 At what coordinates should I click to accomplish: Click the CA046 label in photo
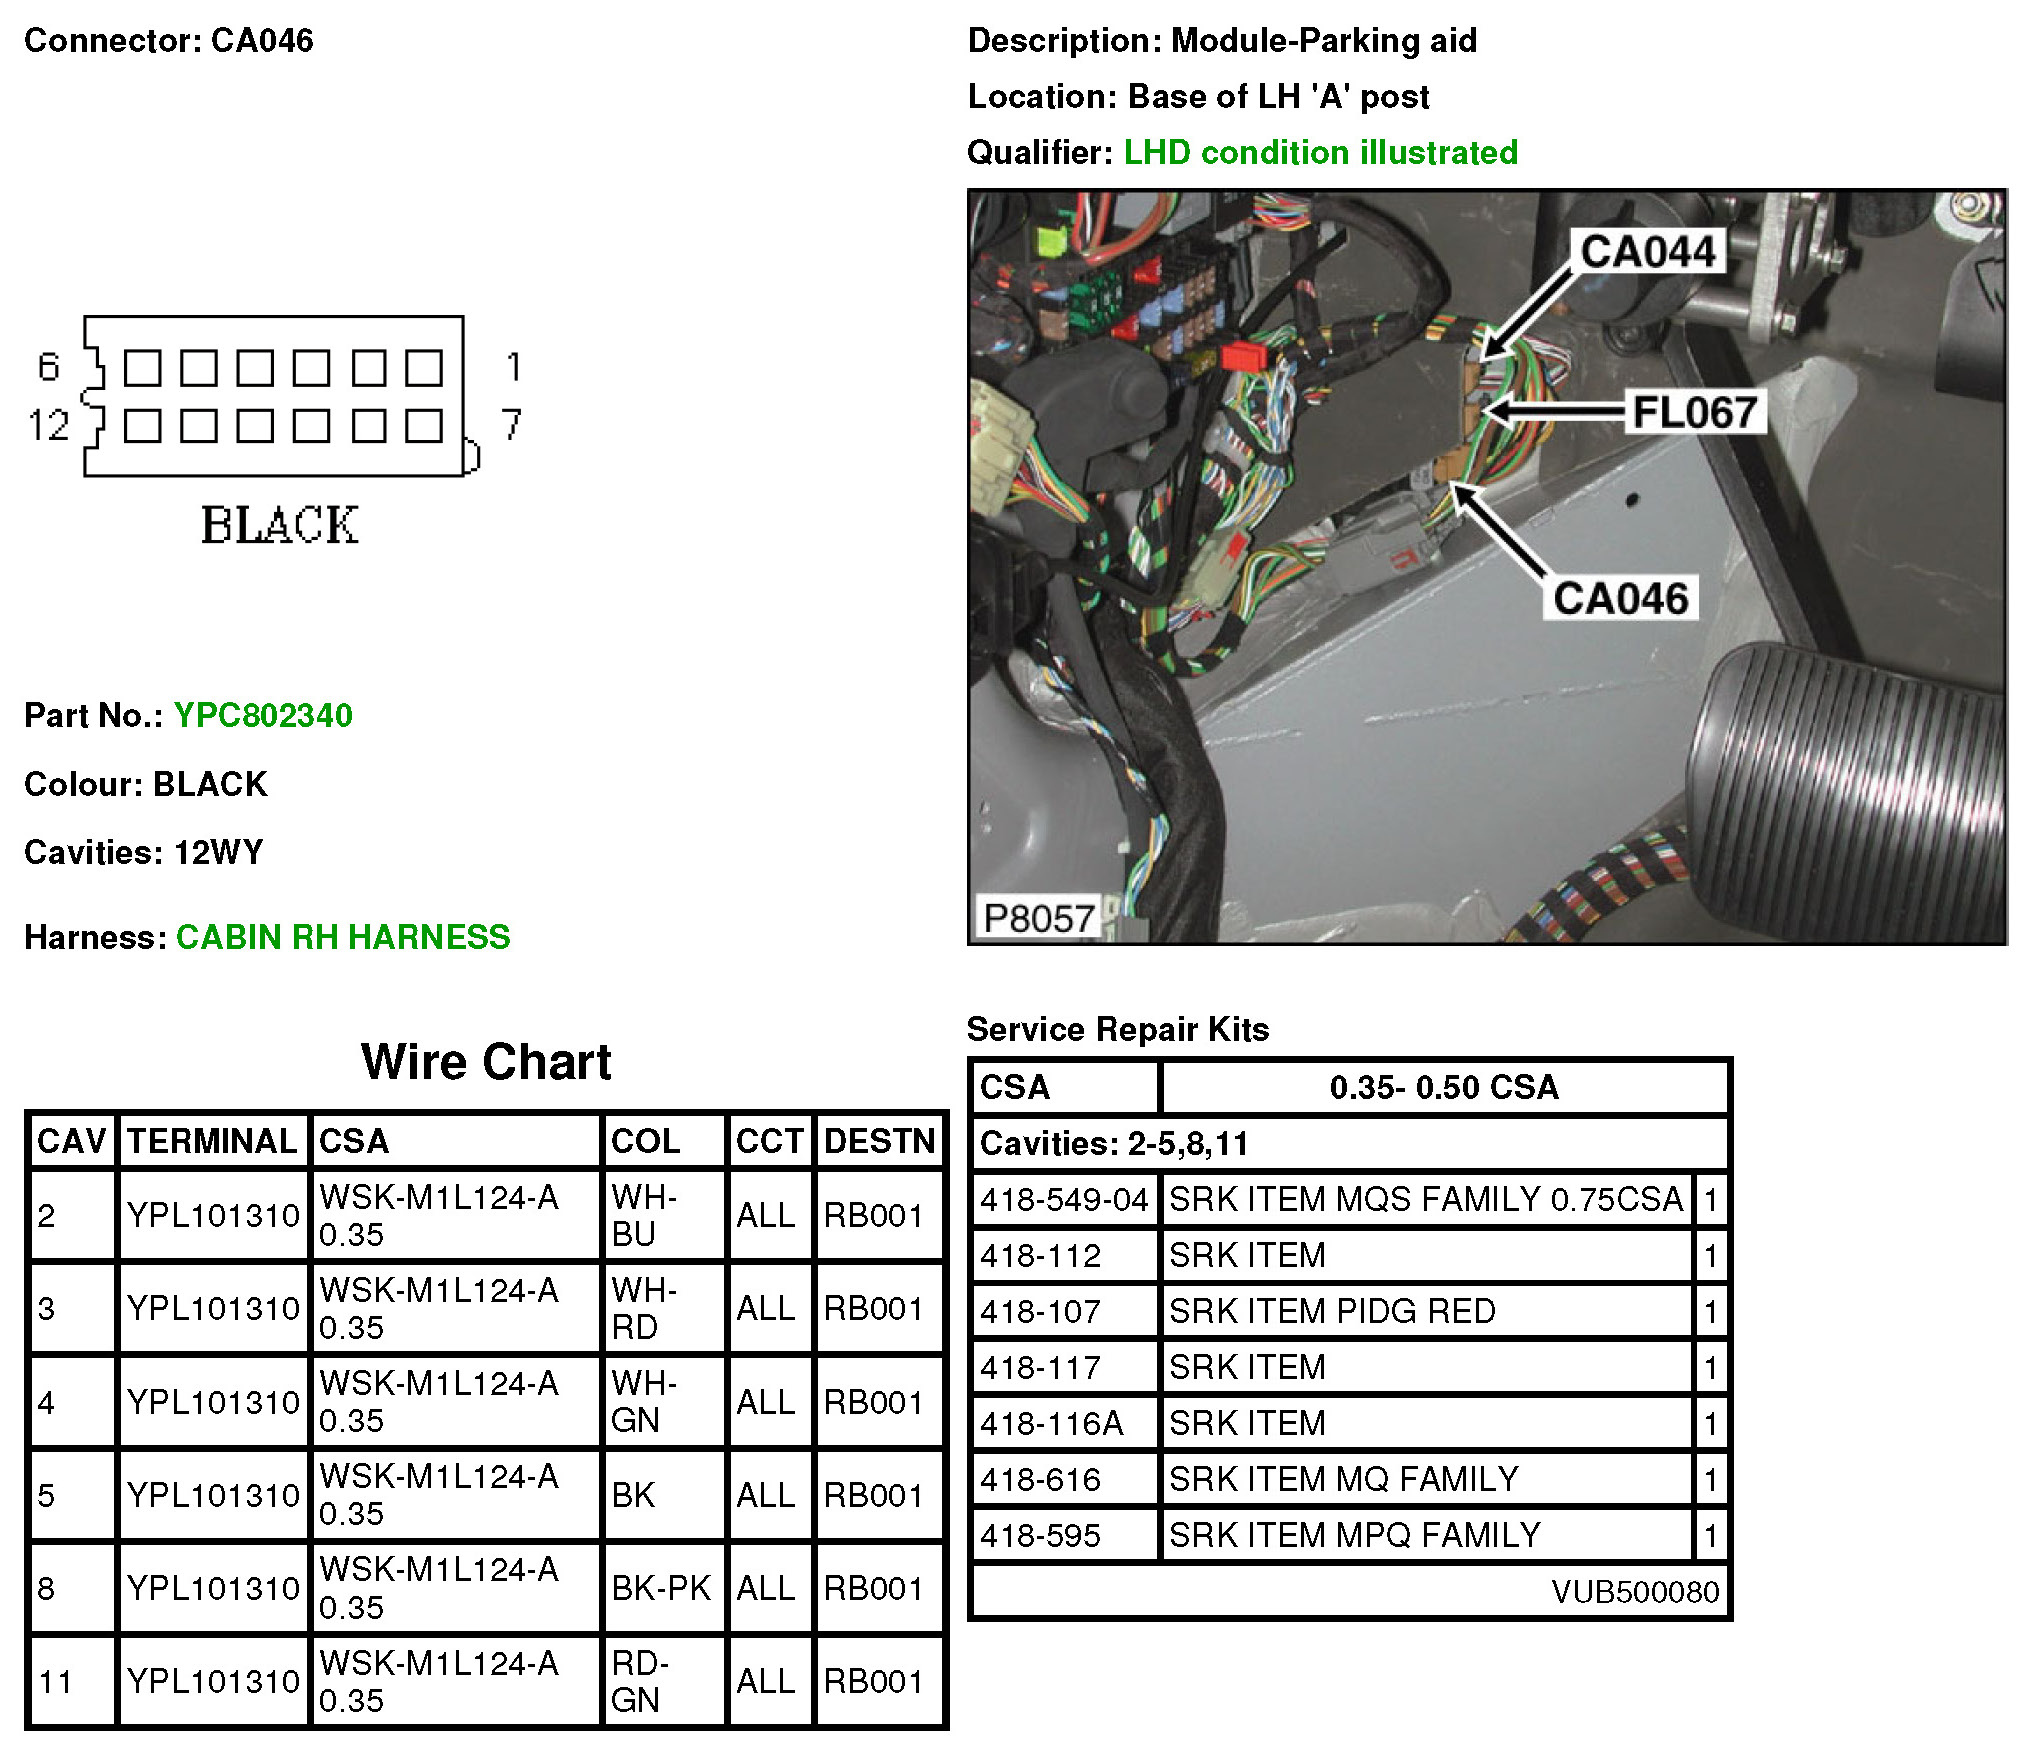[1620, 598]
